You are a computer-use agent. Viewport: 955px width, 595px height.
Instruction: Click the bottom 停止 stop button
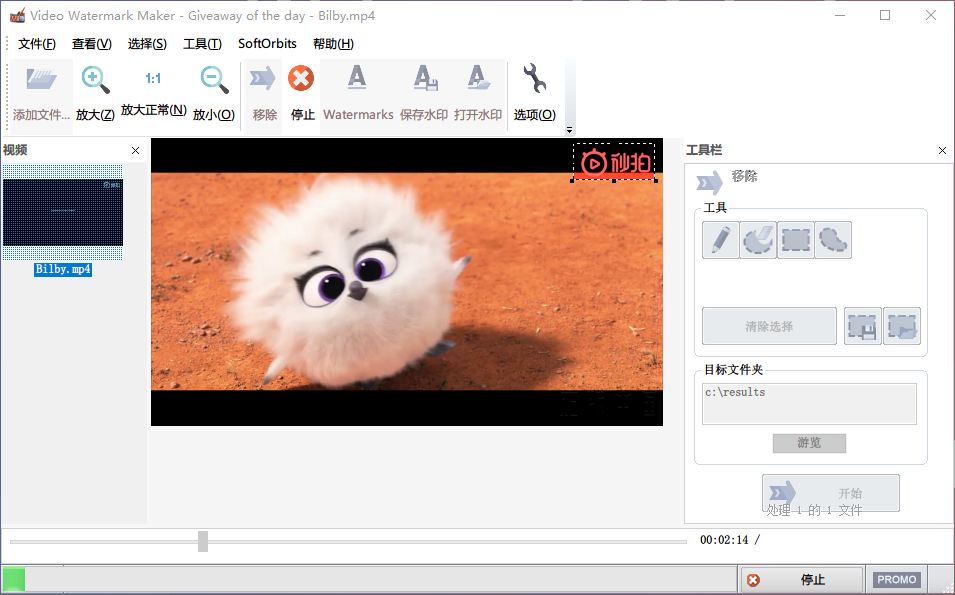[802, 580]
